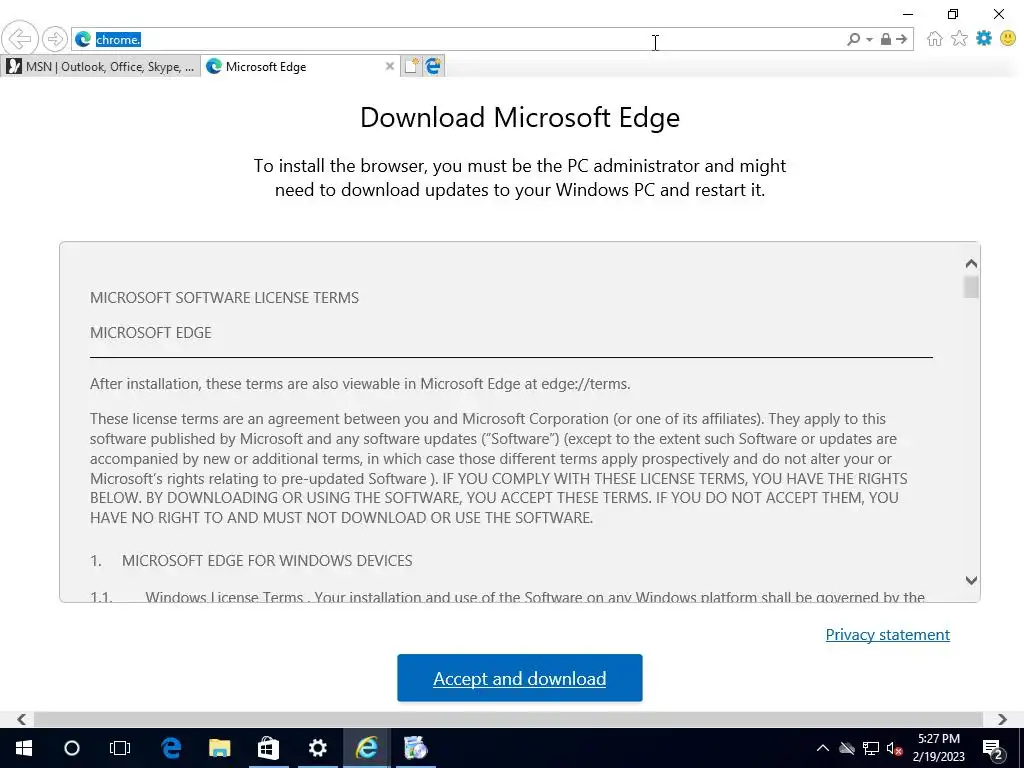Open File Explorer from taskbar
This screenshot has width=1024, height=768.
click(x=219, y=748)
